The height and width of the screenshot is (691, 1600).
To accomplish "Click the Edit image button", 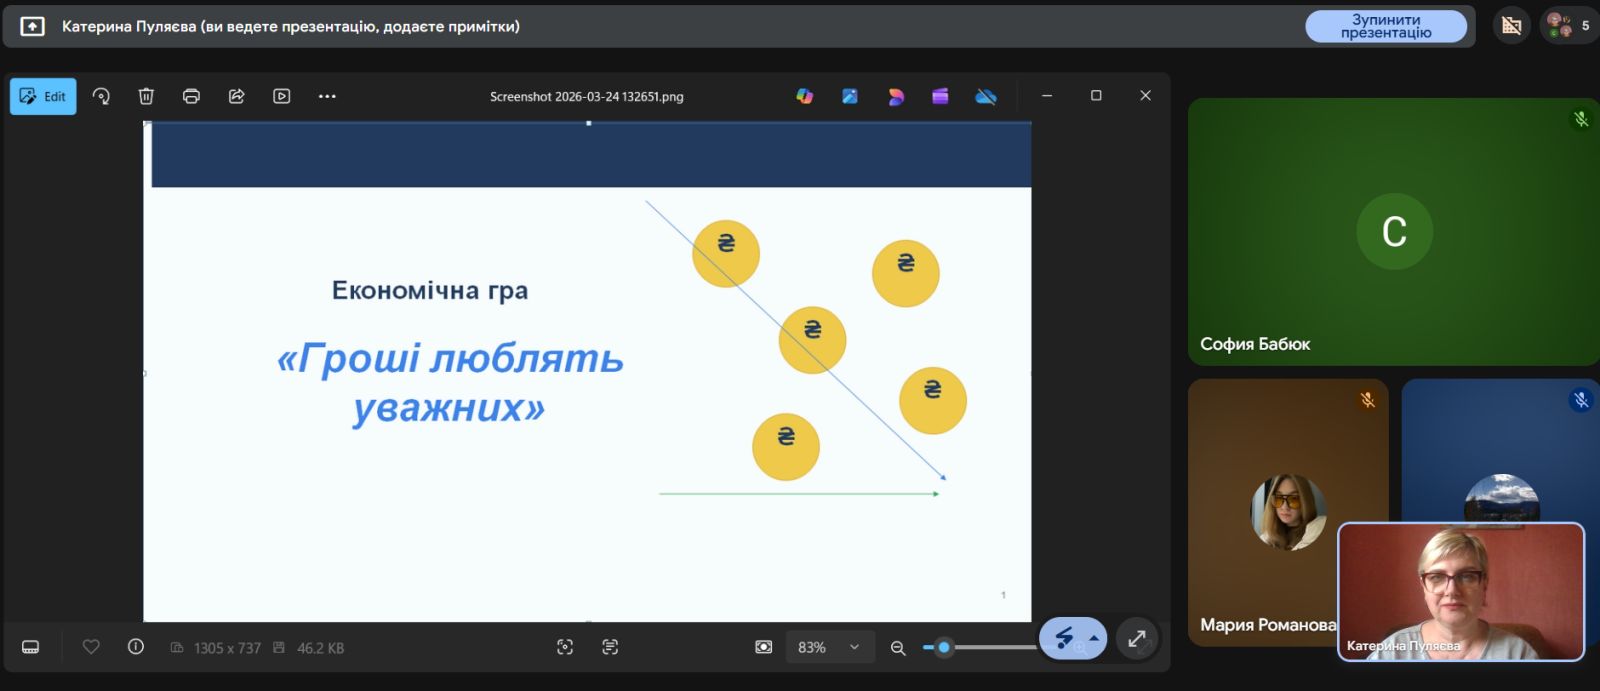I will click(43, 97).
